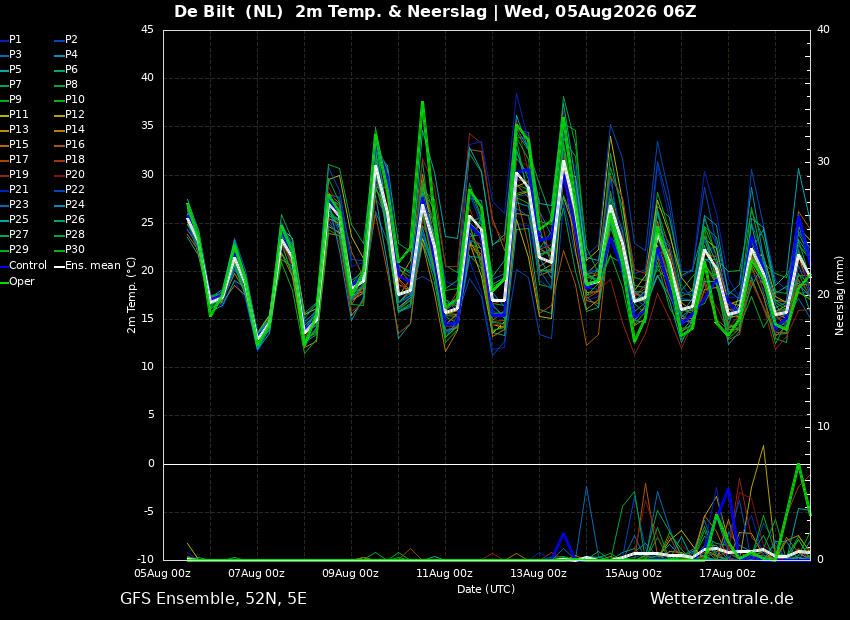The height and width of the screenshot is (620, 850).
Task: Pick the 13Aug 00z date tick
Action: click(538, 573)
